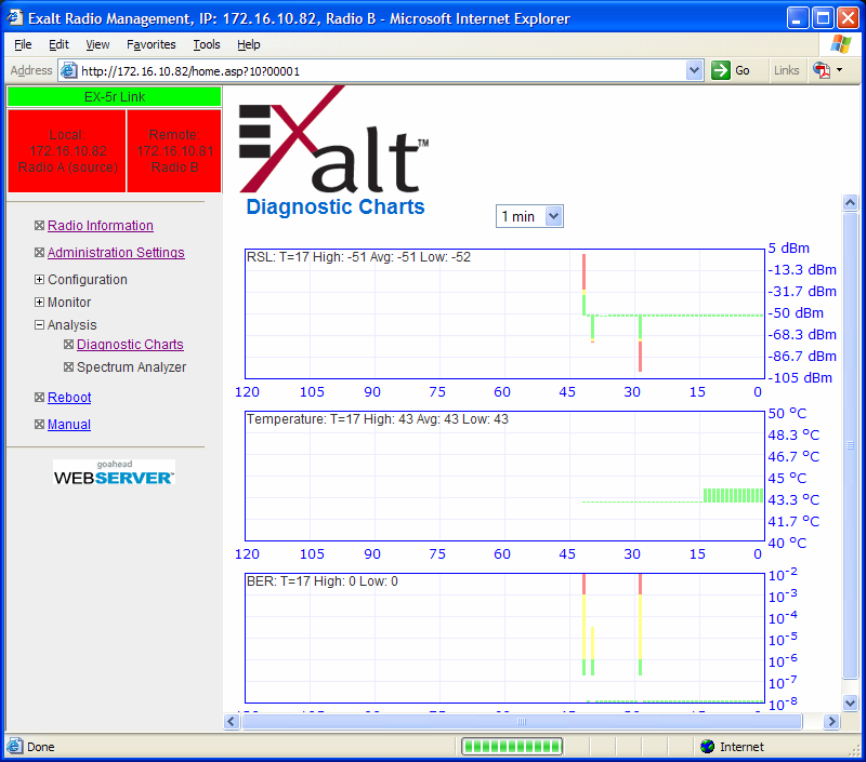Click the -50 dBm axis label
Viewport: 866px width, 762px height.
point(796,313)
